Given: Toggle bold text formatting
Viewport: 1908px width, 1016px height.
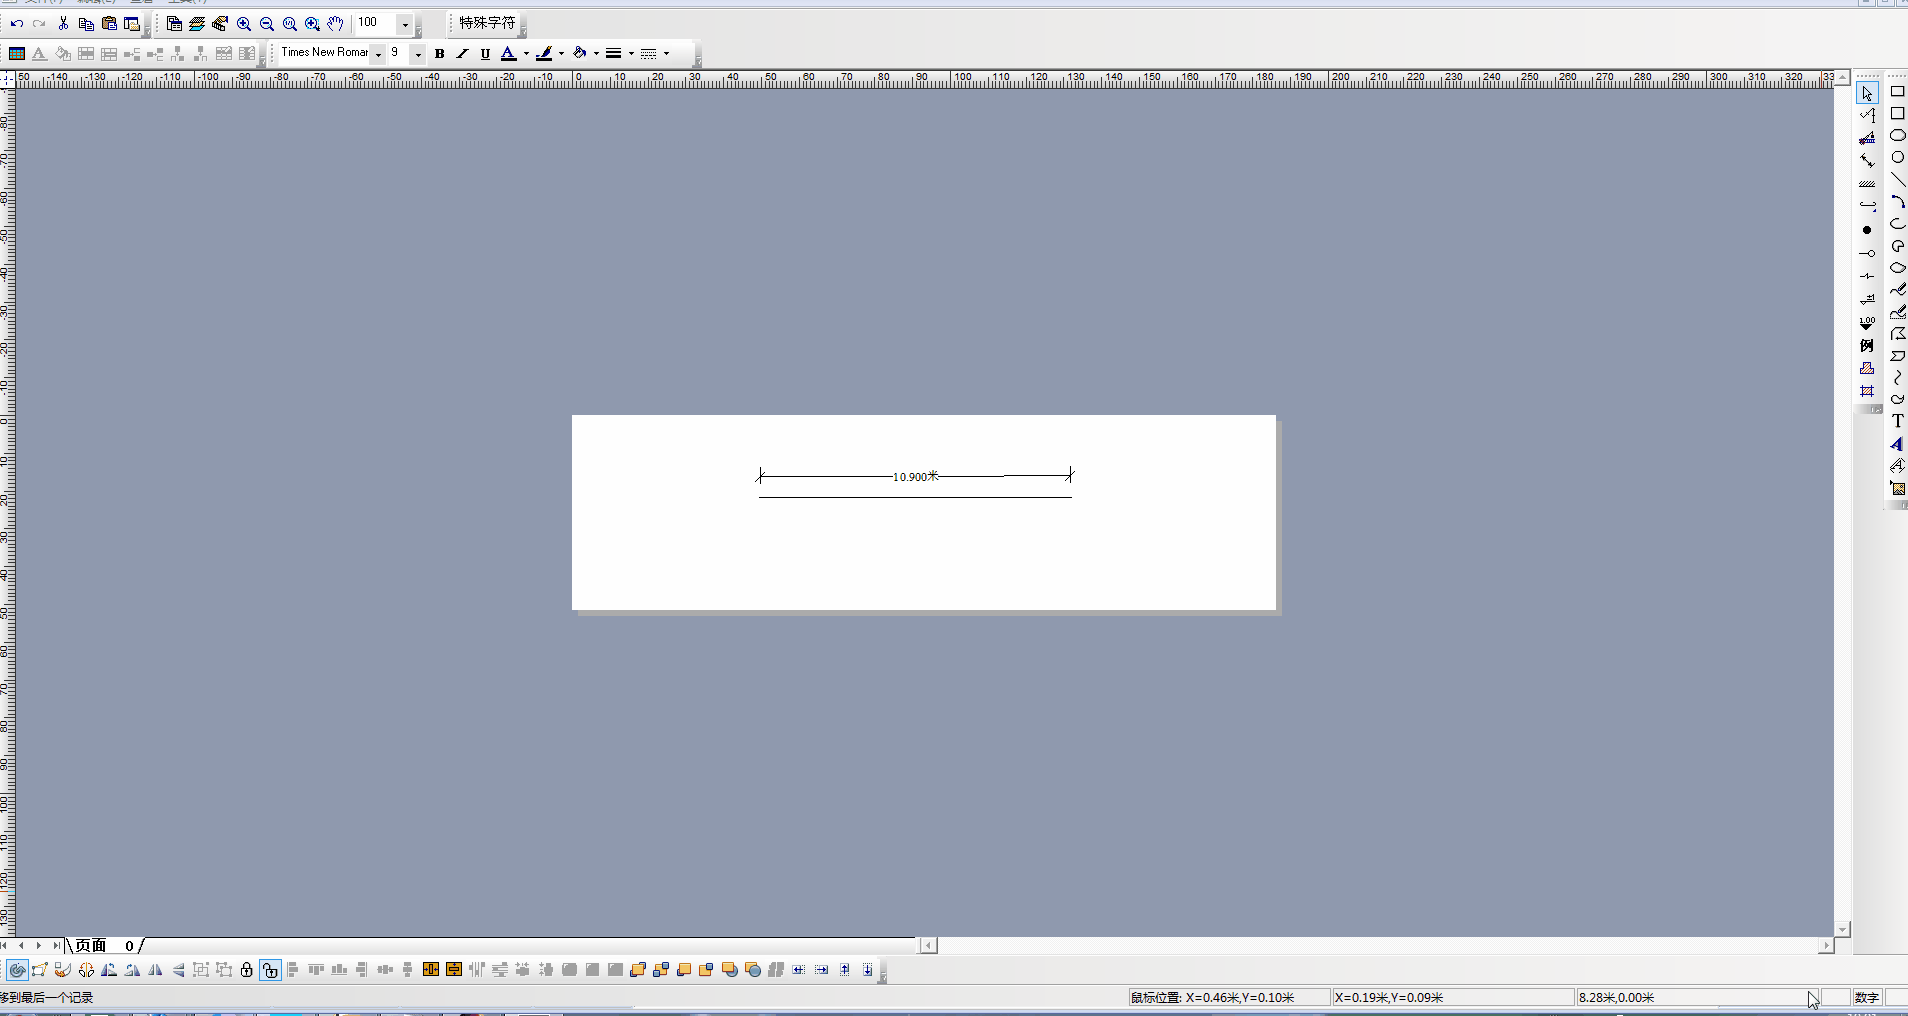Looking at the screenshot, I should coord(439,54).
